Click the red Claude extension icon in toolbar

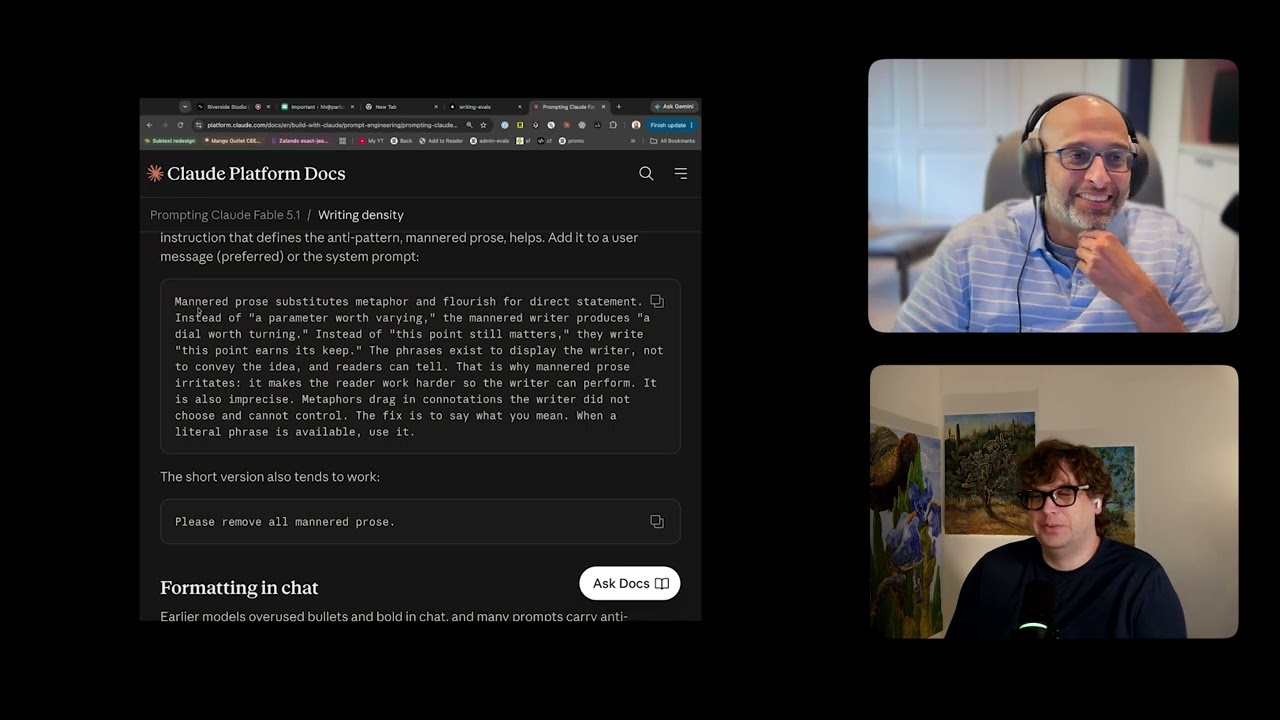pyautogui.click(x=566, y=125)
